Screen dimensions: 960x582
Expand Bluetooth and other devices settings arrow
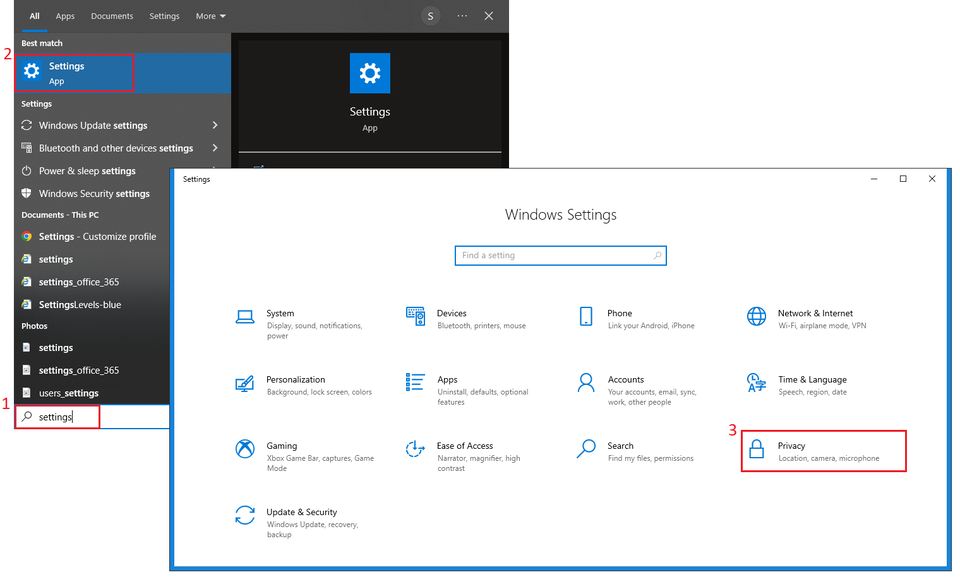pyautogui.click(x=215, y=148)
